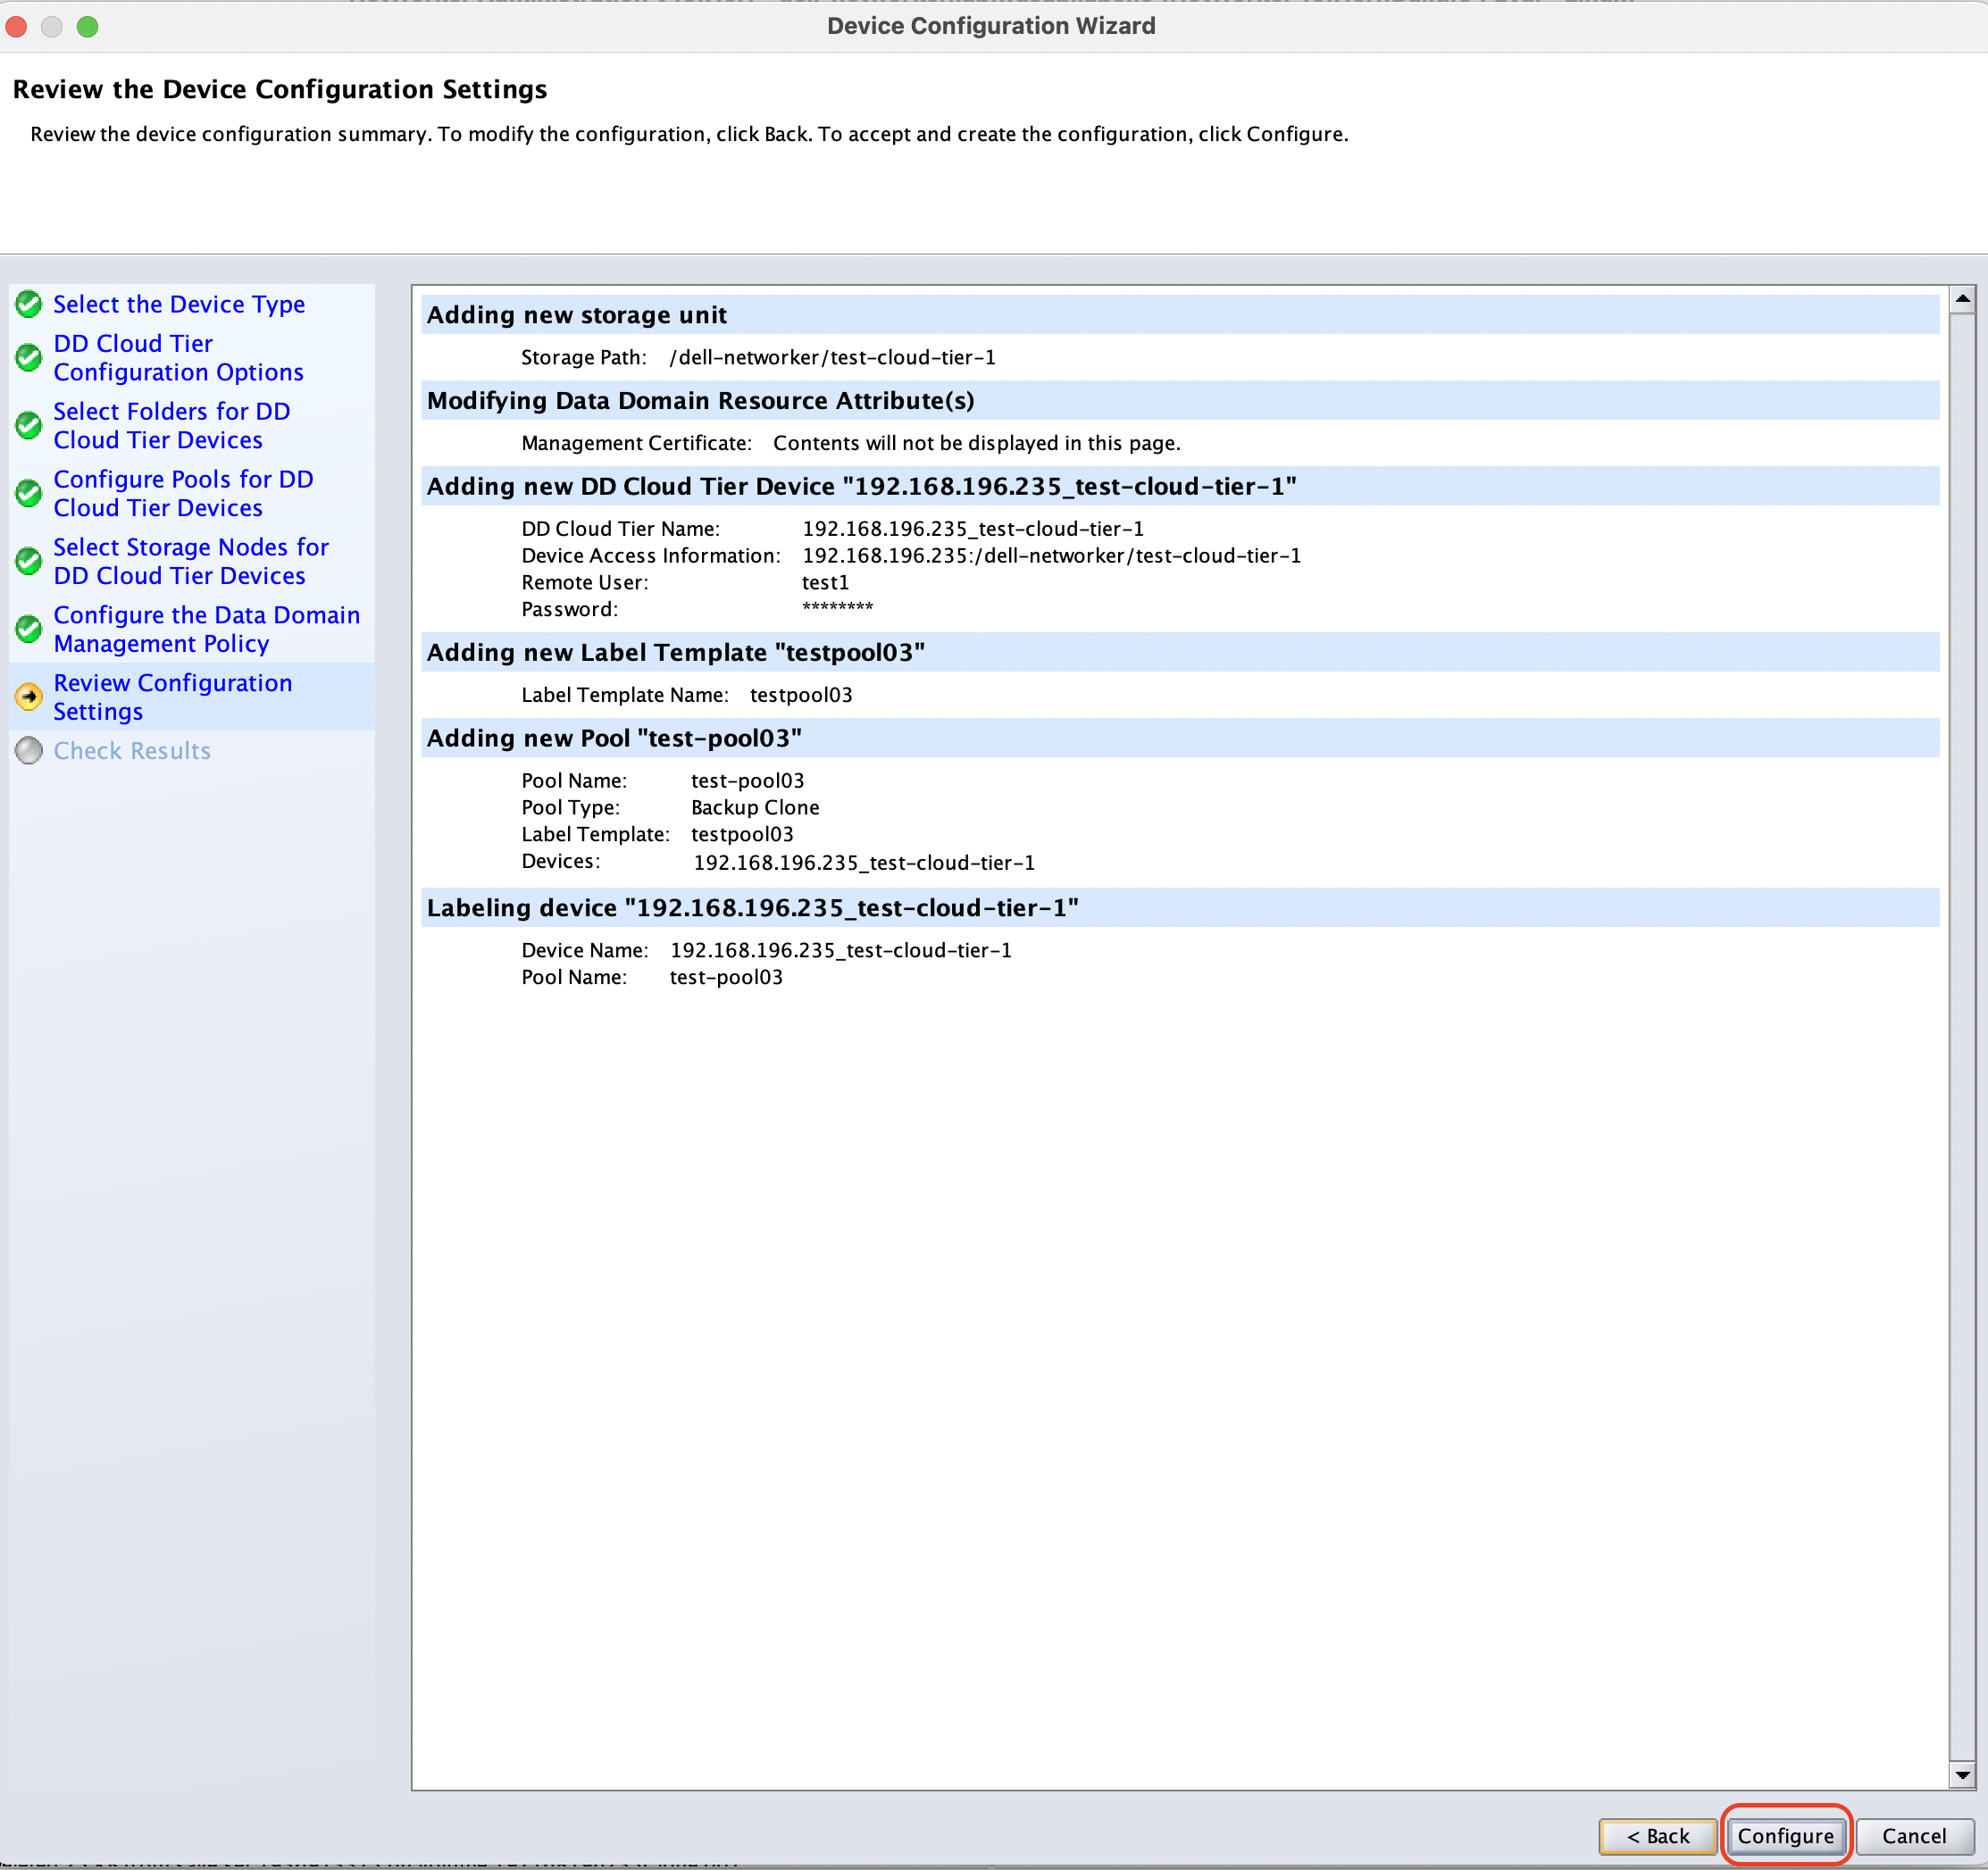Click yellow arrow icon beside Review Configuration Settings
1988x1870 pixels.
[29, 697]
